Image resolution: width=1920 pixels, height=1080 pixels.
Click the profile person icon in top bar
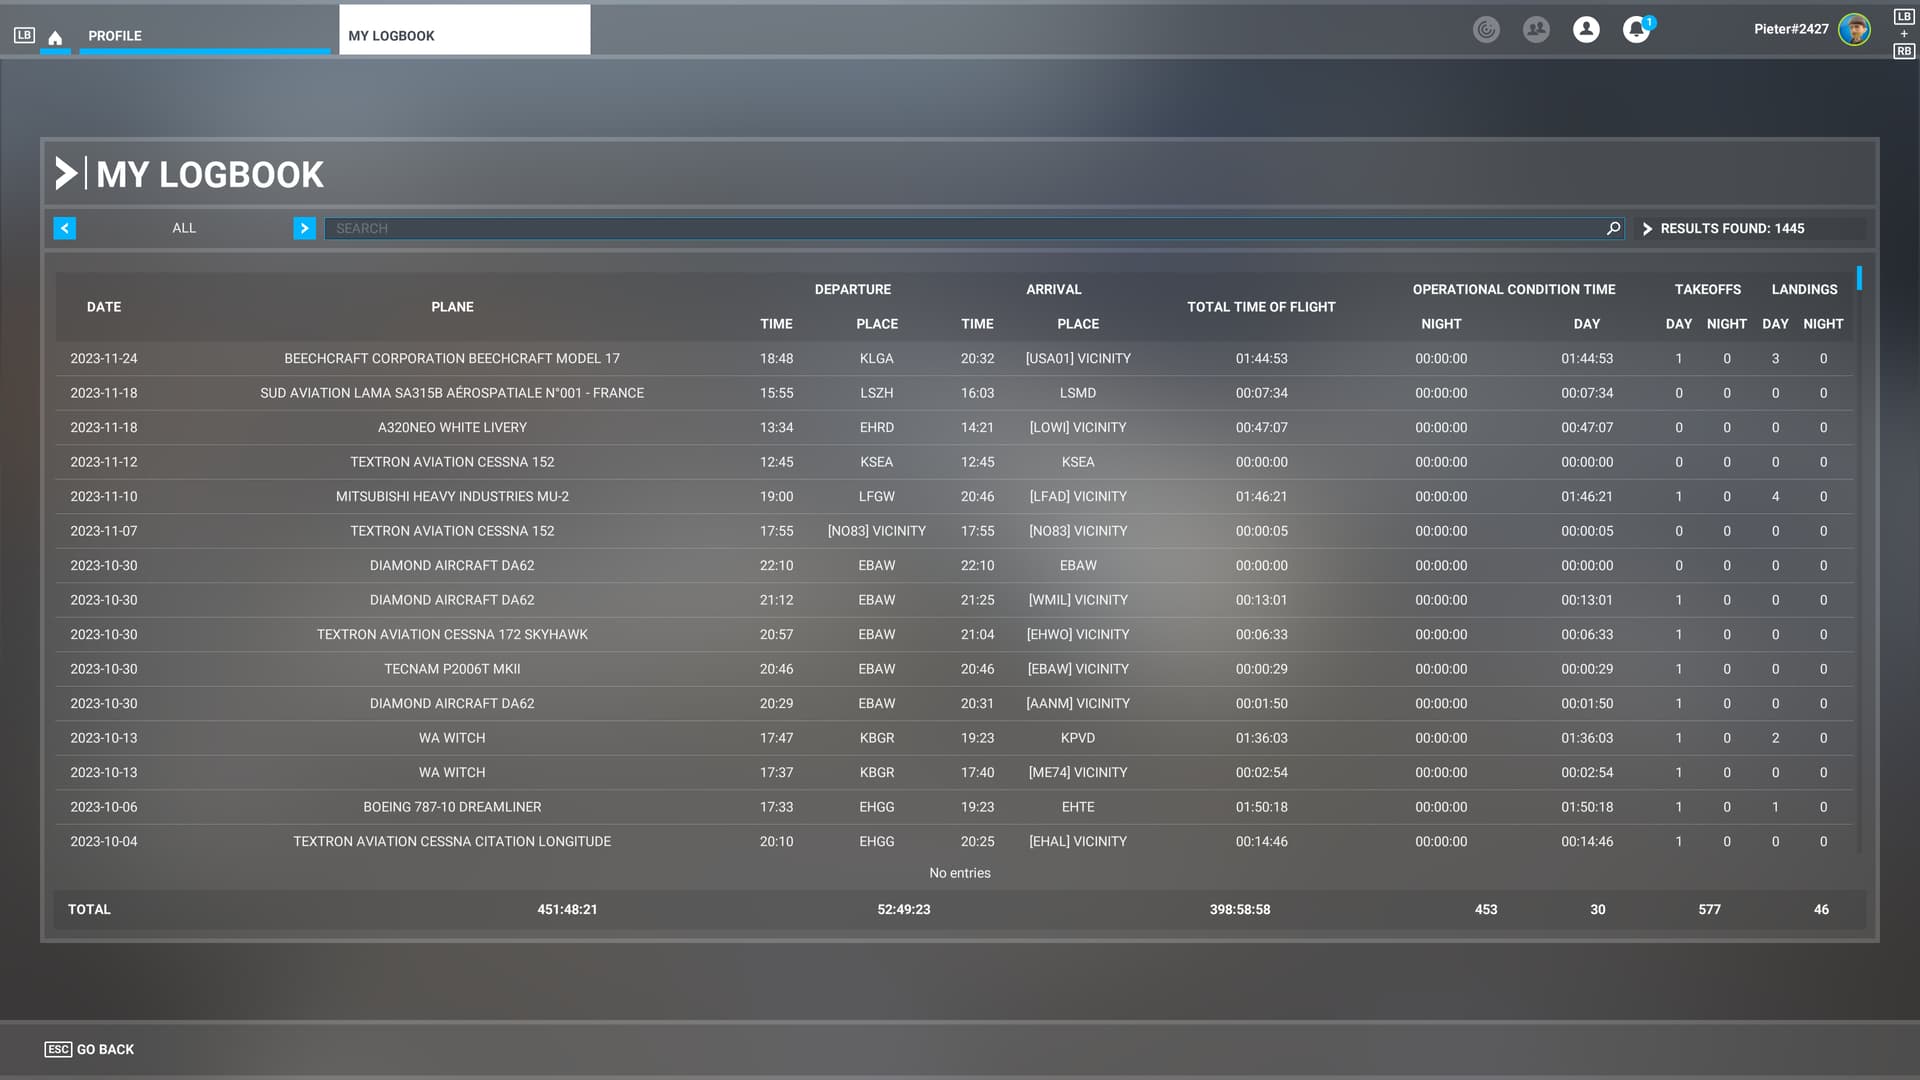[x=1586, y=29]
